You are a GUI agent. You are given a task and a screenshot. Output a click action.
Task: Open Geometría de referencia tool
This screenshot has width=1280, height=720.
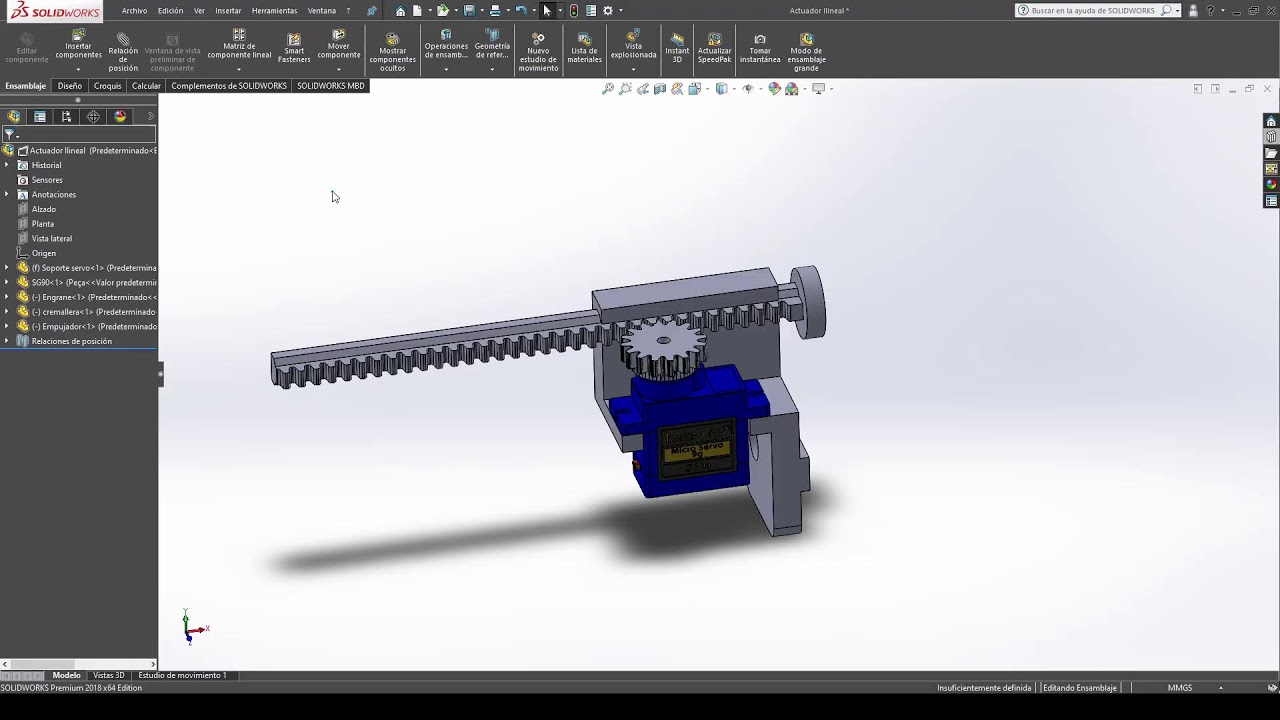pyautogui.click(x=492, y=45)
